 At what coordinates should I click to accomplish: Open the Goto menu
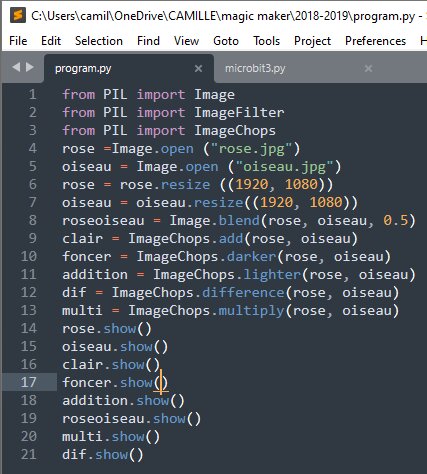[226, 41]
